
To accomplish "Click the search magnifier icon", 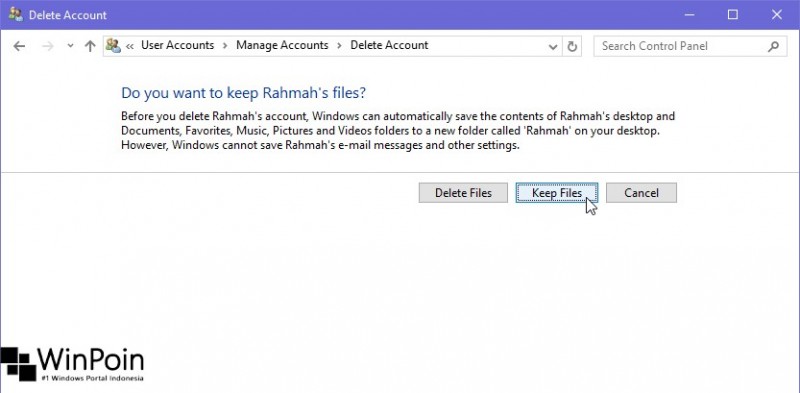I will coord(773,46).
